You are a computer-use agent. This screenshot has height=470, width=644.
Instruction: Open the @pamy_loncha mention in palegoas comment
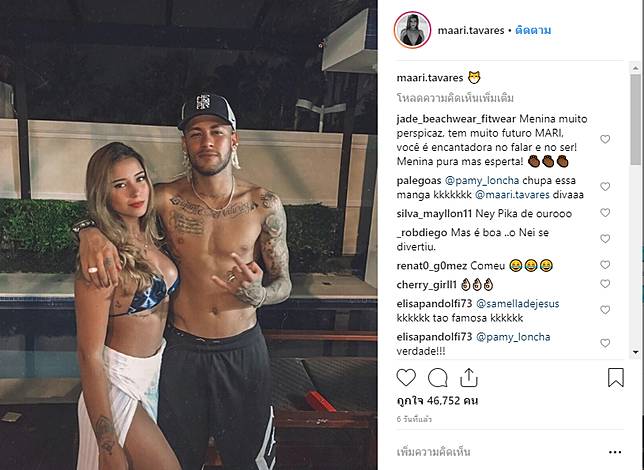pyautogui.click(x=482, y=181)
